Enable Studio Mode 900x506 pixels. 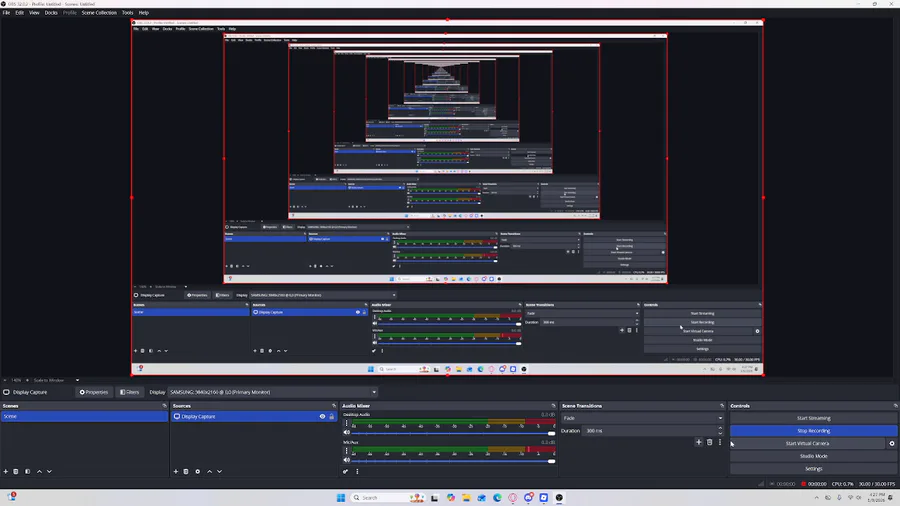813,456
